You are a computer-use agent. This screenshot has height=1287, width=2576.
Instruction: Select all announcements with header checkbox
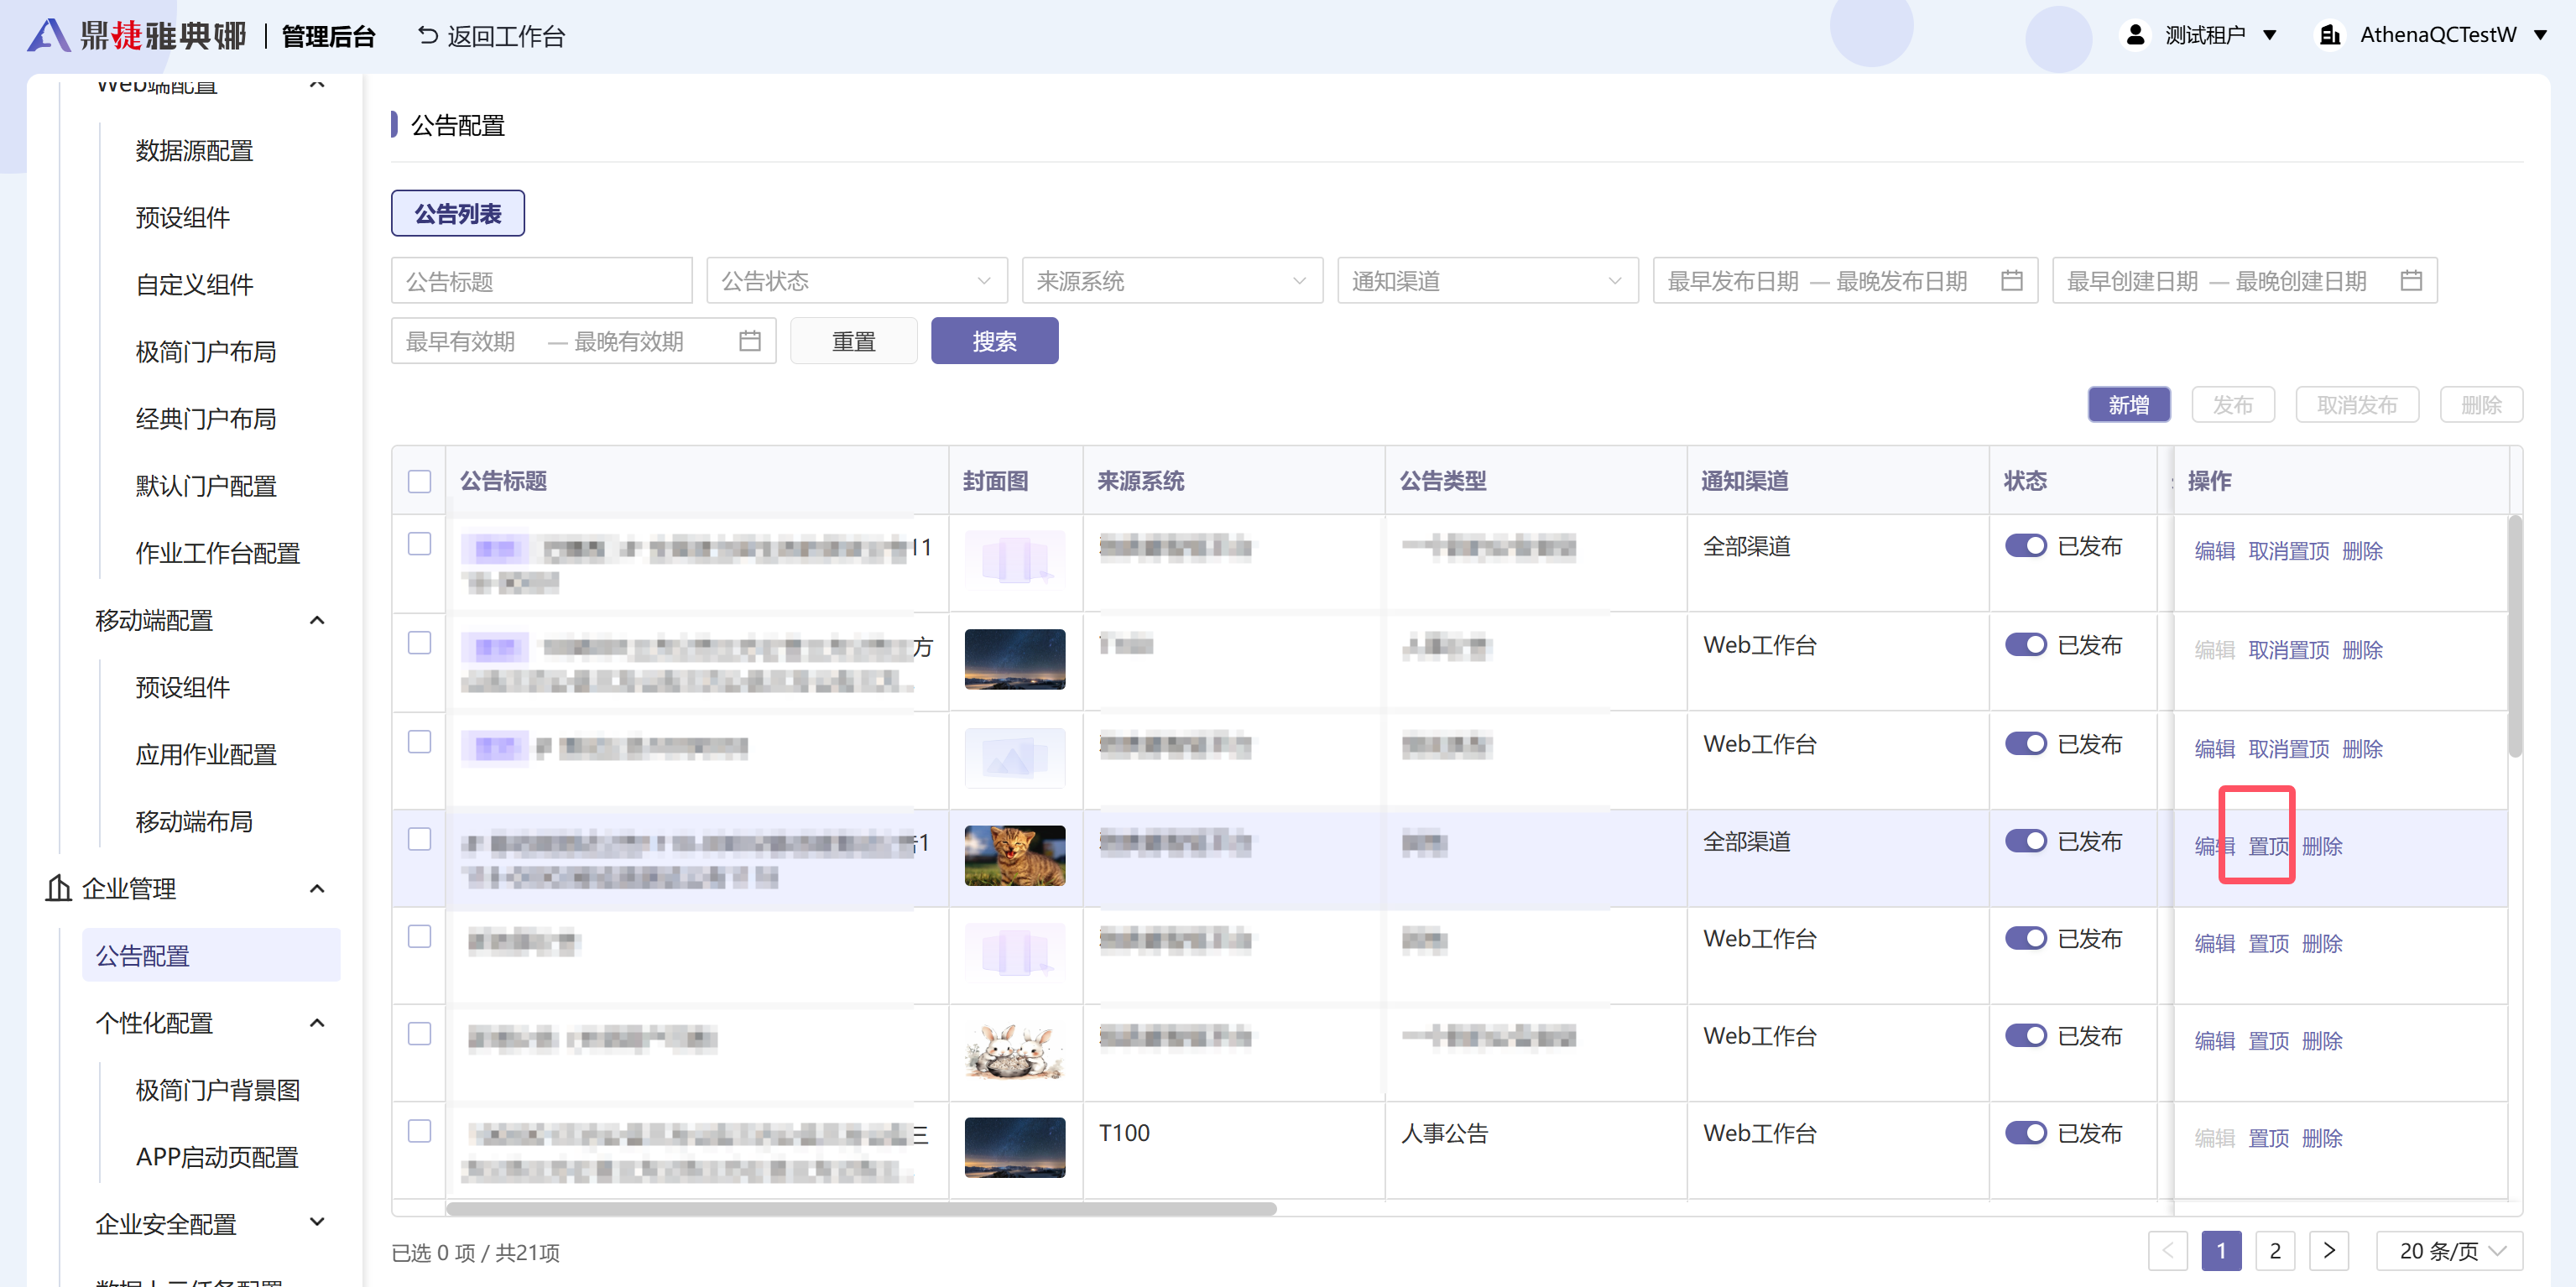coord(420,481)
